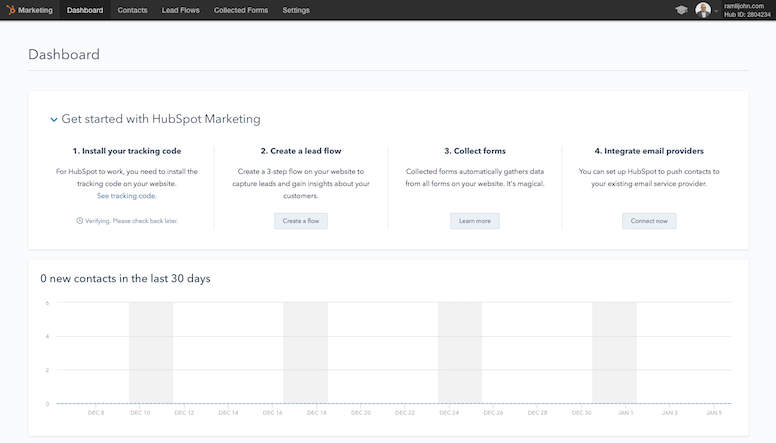This screenshot has width=776, height=443.
Task: Click the DEC 20 axis label
Action: (361, 413)
